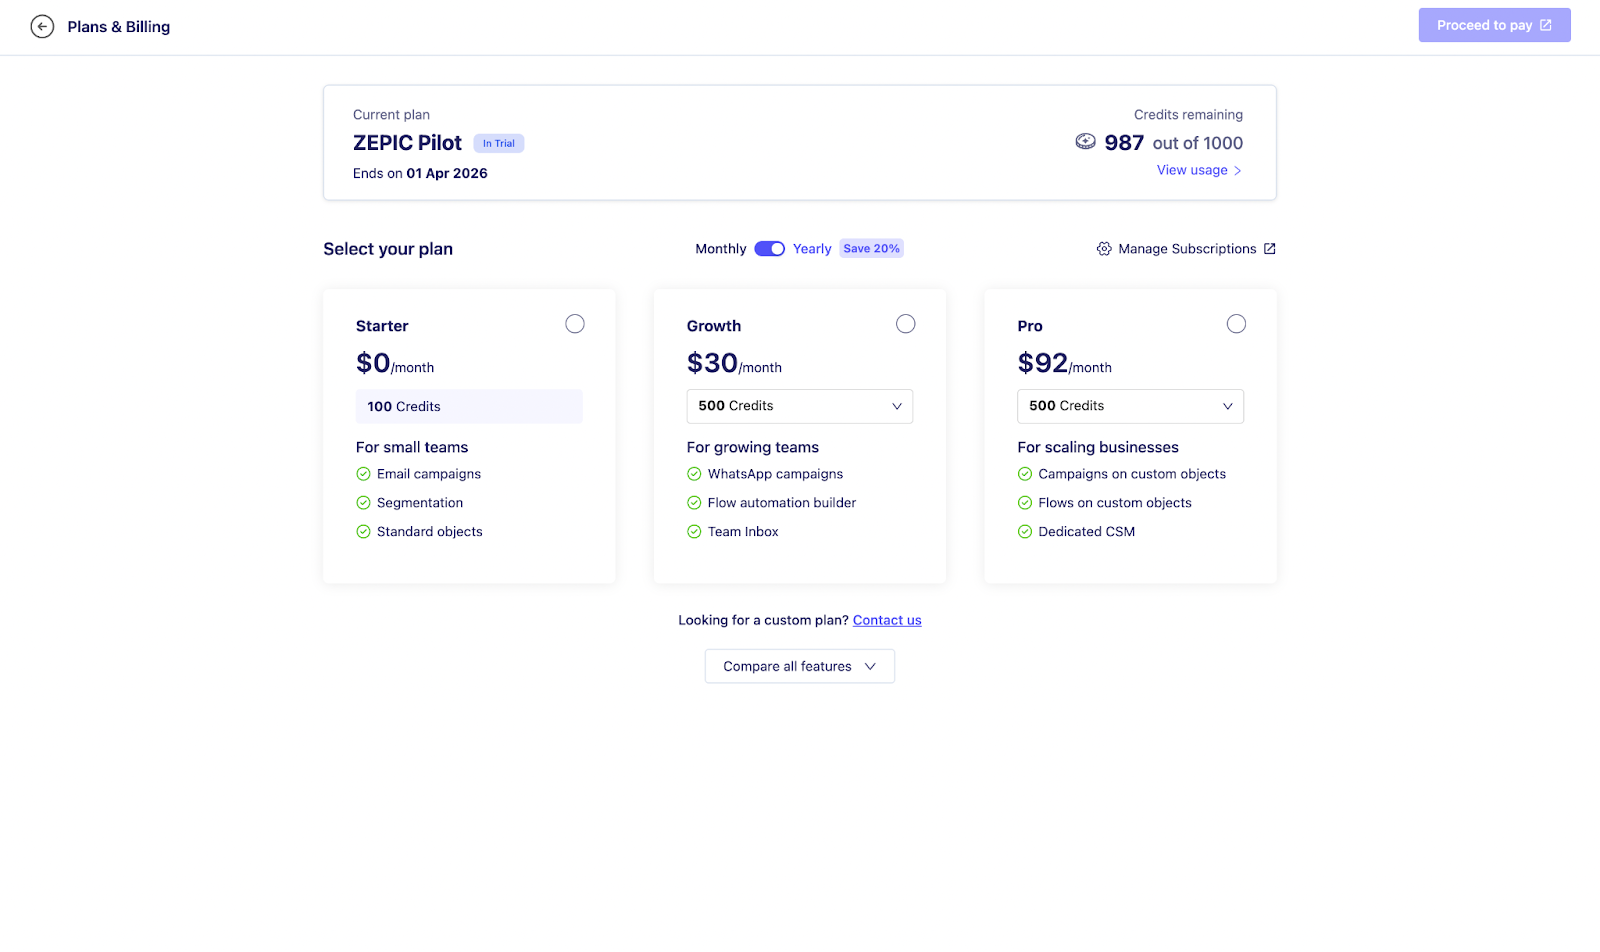The height and width of the screenshot is (952, 1600).
Task: Open the Pro plan credits dropdown
Action: coord(1131,406)
